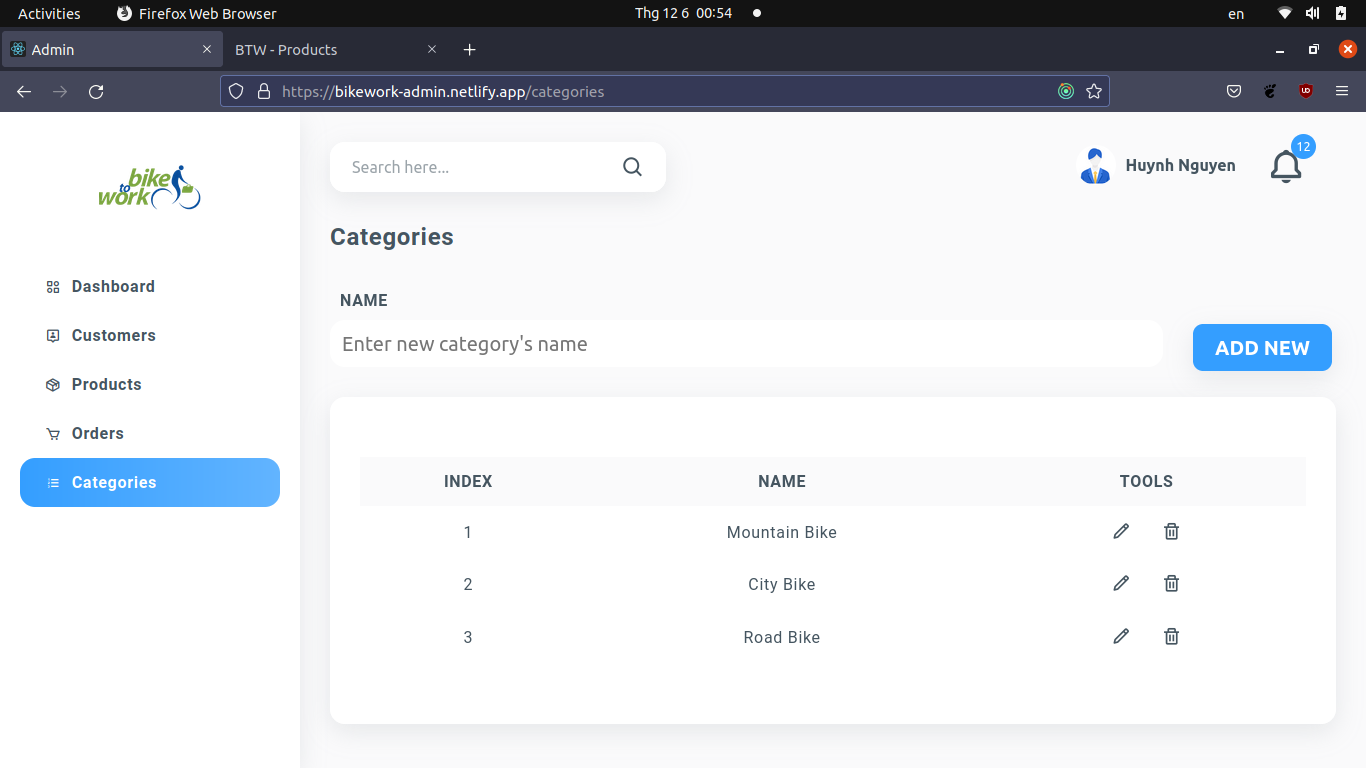Open the Firefox application menu

point(1342,90)
